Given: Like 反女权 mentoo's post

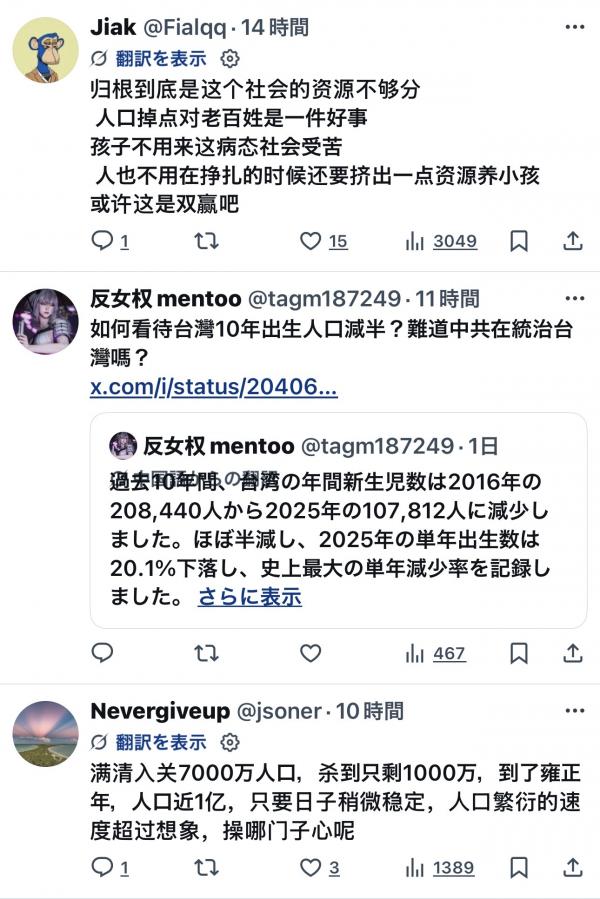Looking at the screenshot, I should pos(310,653).
